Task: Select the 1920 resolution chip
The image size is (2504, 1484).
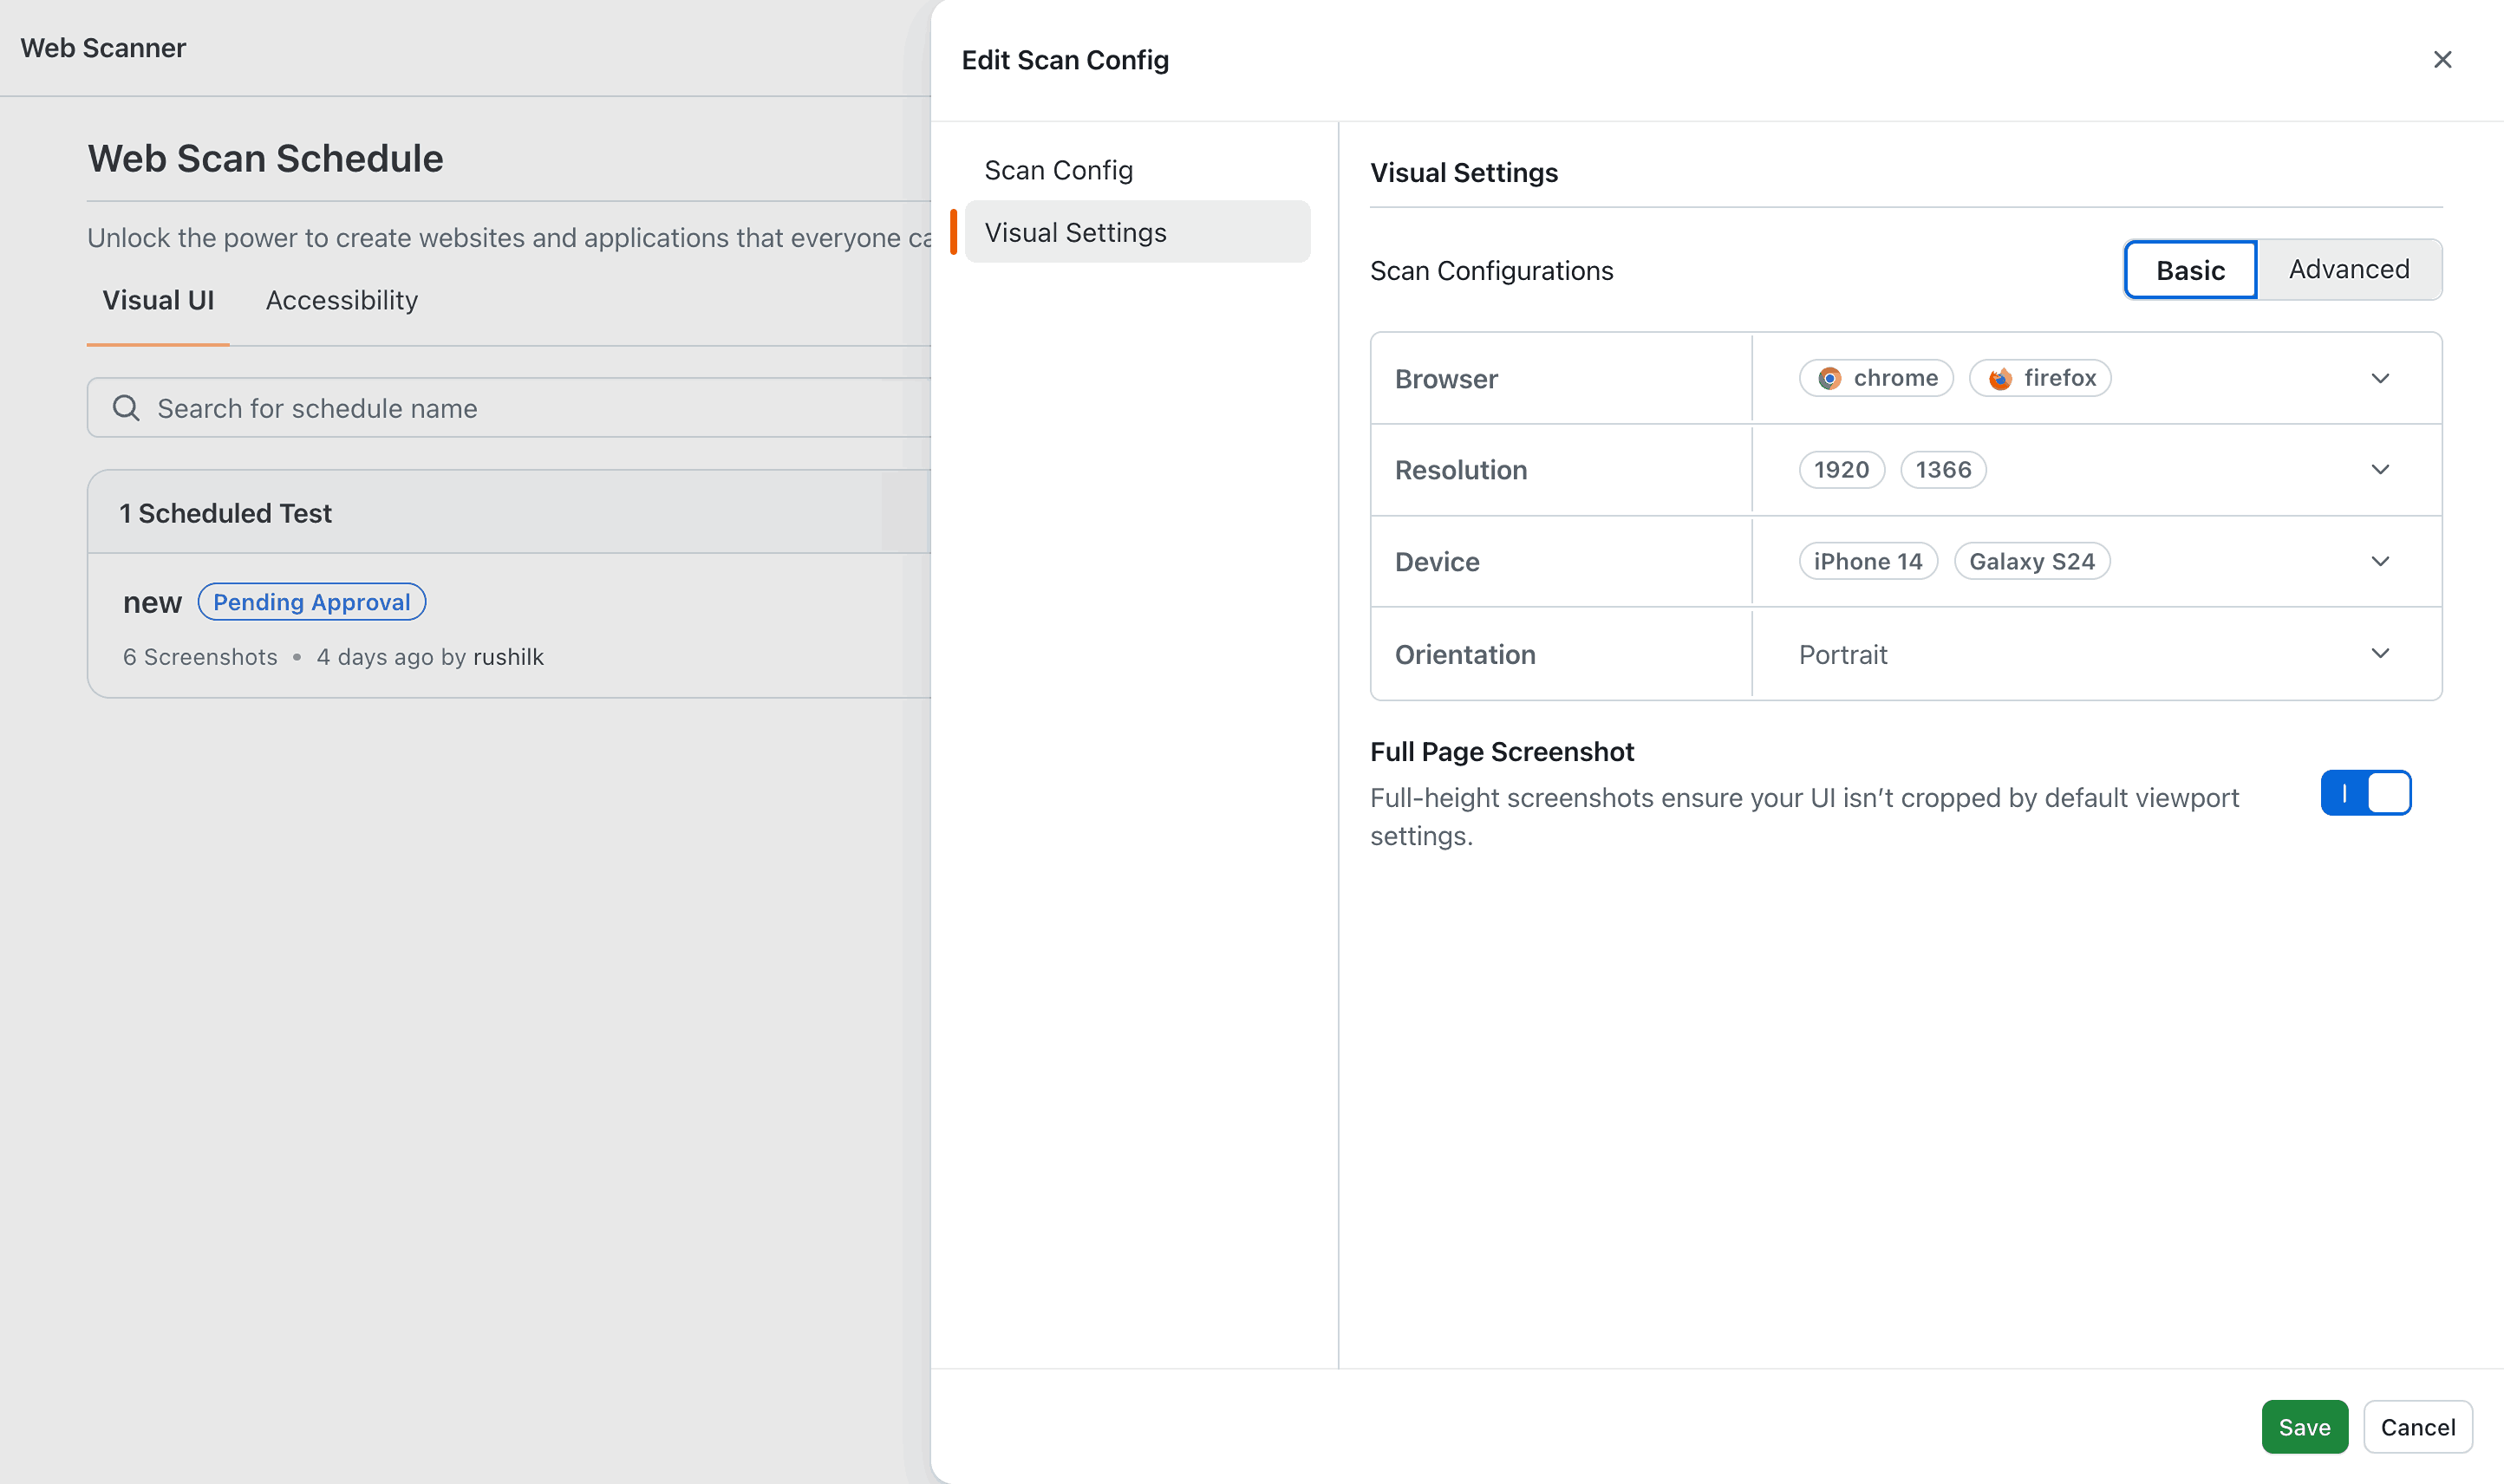Action: [1840, 469]
